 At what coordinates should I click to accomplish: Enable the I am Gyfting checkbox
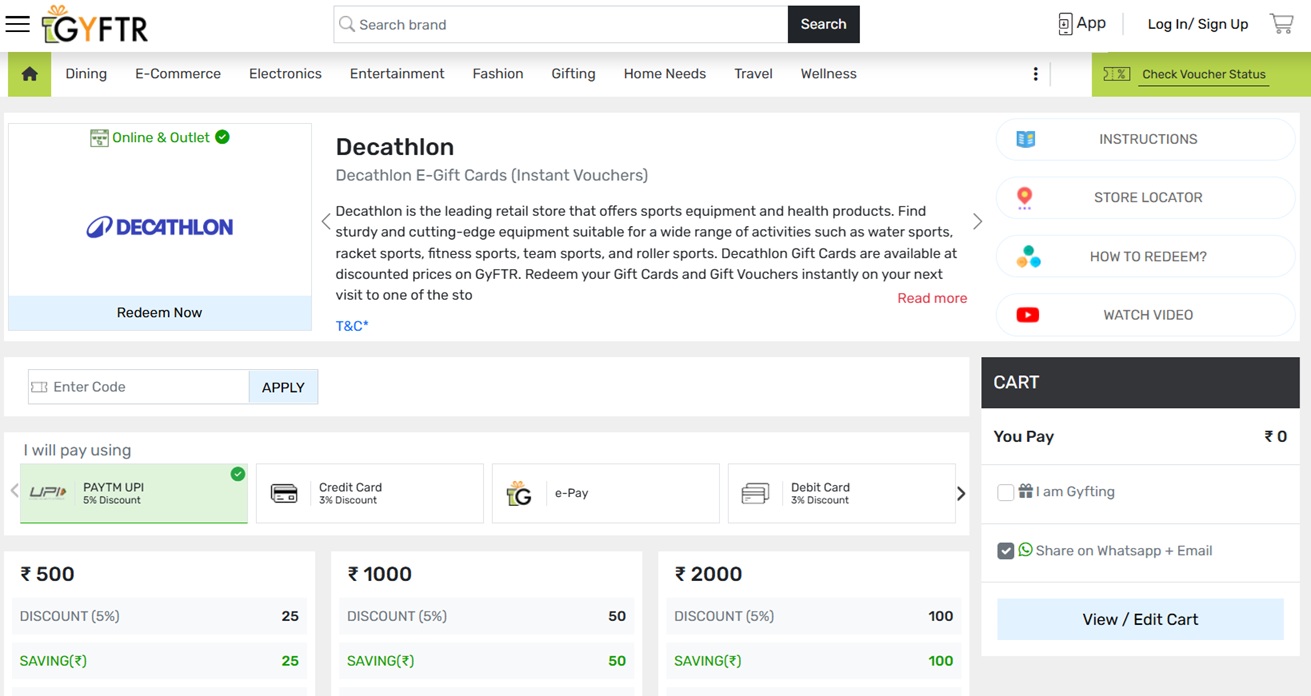coord(1006,492)
